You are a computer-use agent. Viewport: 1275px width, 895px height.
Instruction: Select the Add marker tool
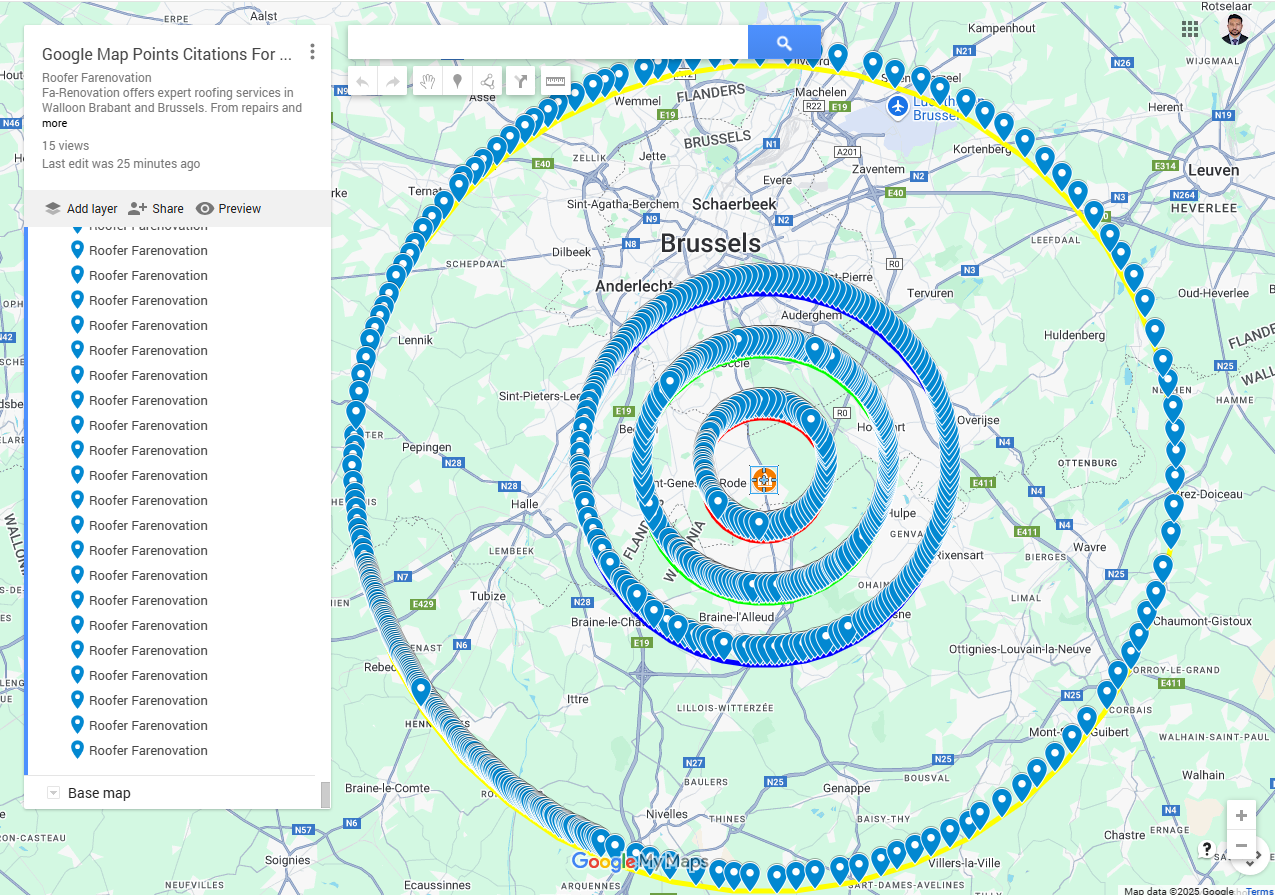pyautogui.click(x=456, y=80)
